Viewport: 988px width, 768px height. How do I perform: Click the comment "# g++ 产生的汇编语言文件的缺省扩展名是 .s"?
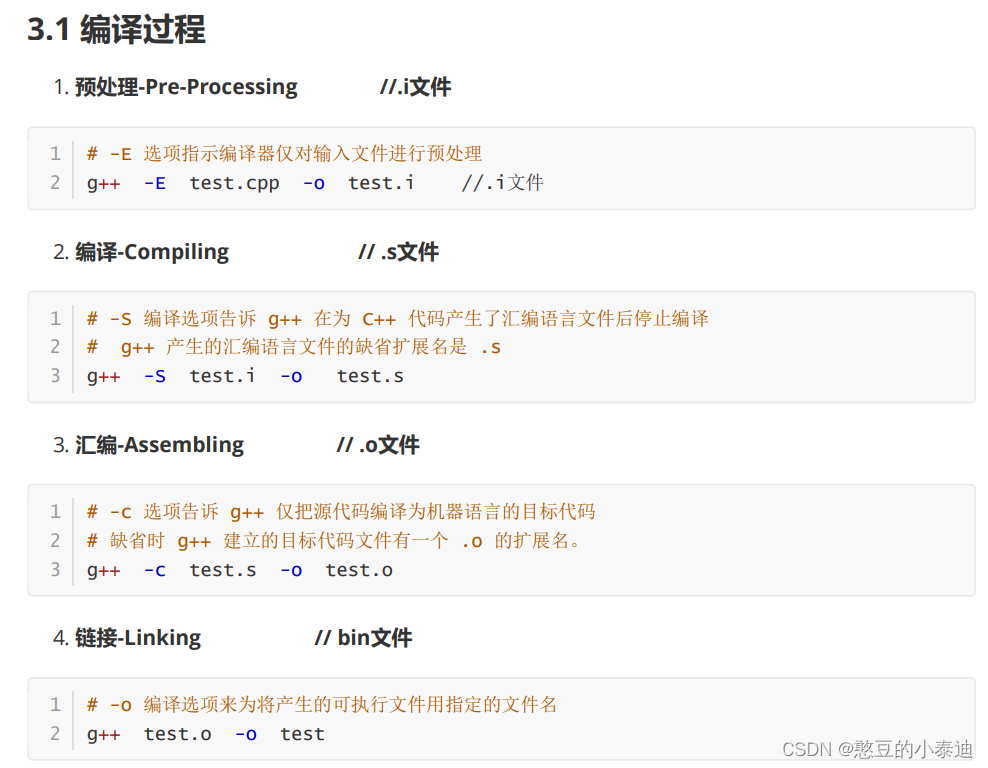click(x=294, y=347)
